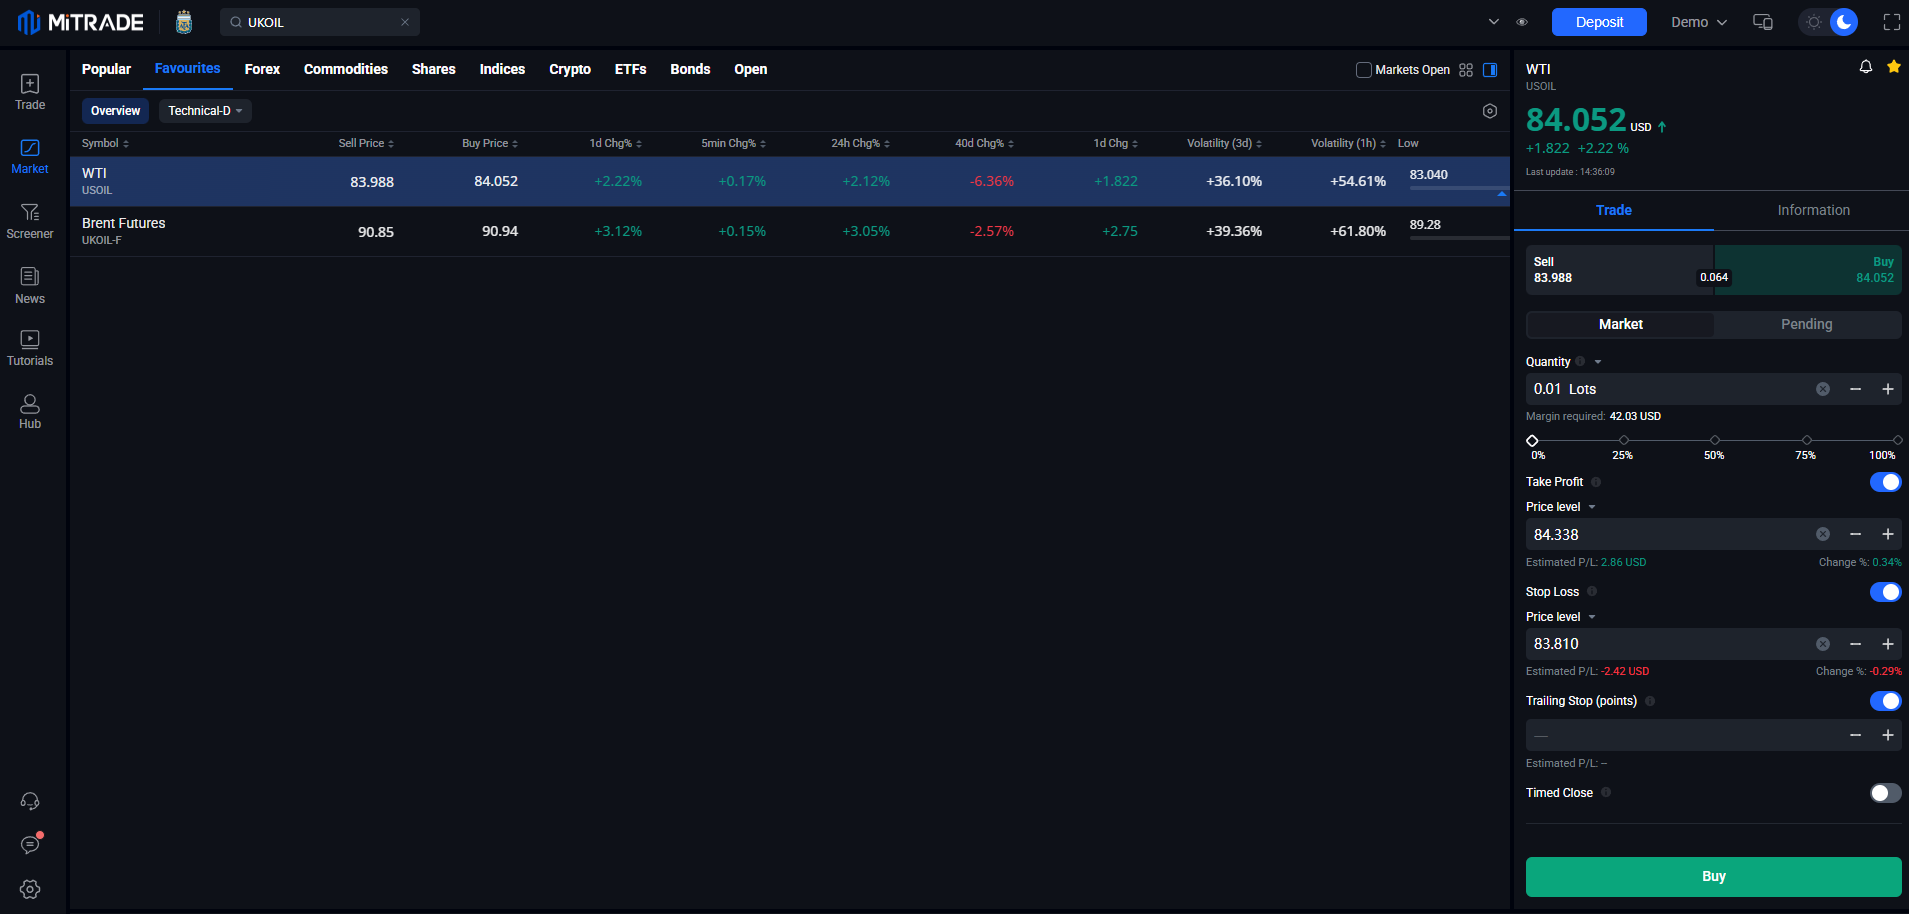The width and height of the screenshot is (1909, 914).
Task: Open the Screener sidebar icon
Action: coord(30,220)
